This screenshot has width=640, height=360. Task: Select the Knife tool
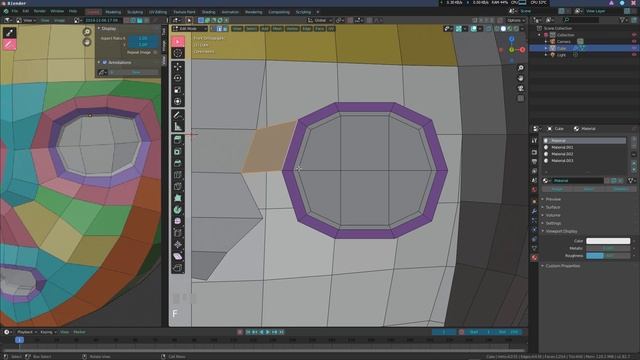[178, 187]
